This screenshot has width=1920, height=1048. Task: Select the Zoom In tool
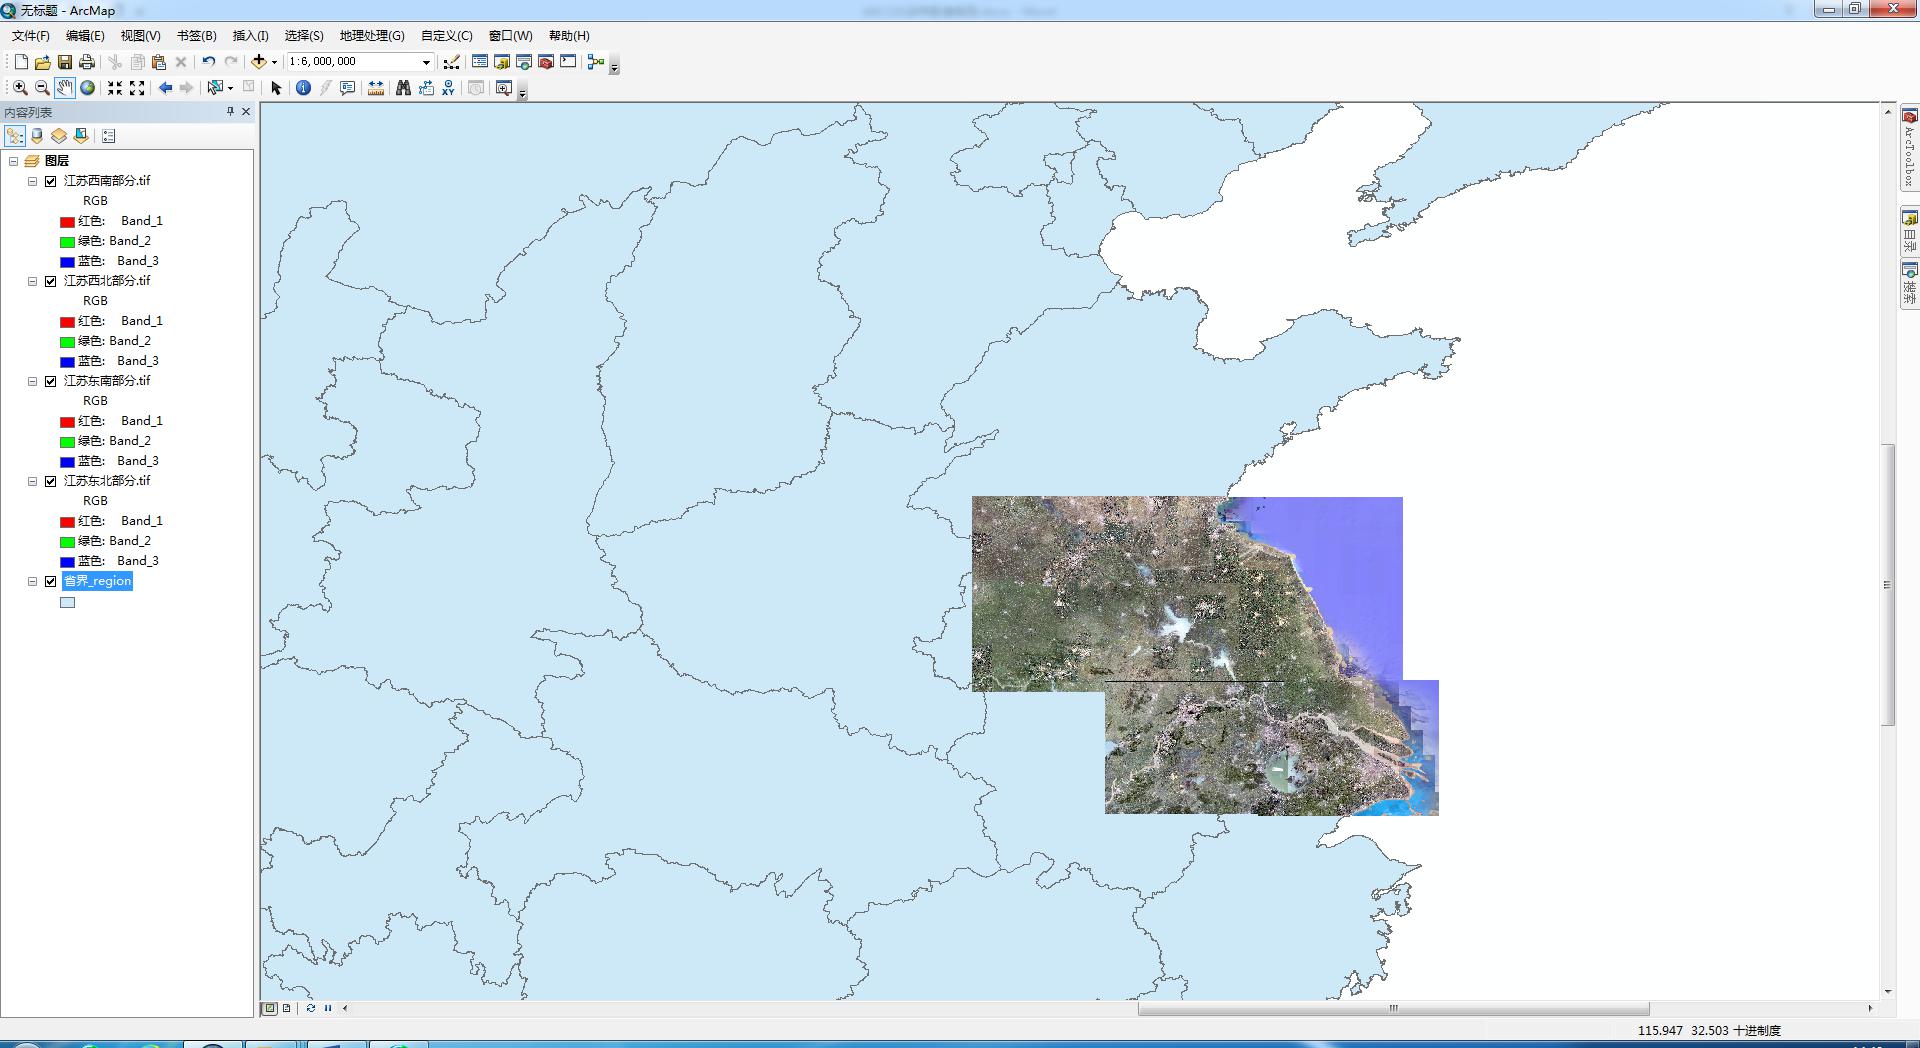[20, 88]
